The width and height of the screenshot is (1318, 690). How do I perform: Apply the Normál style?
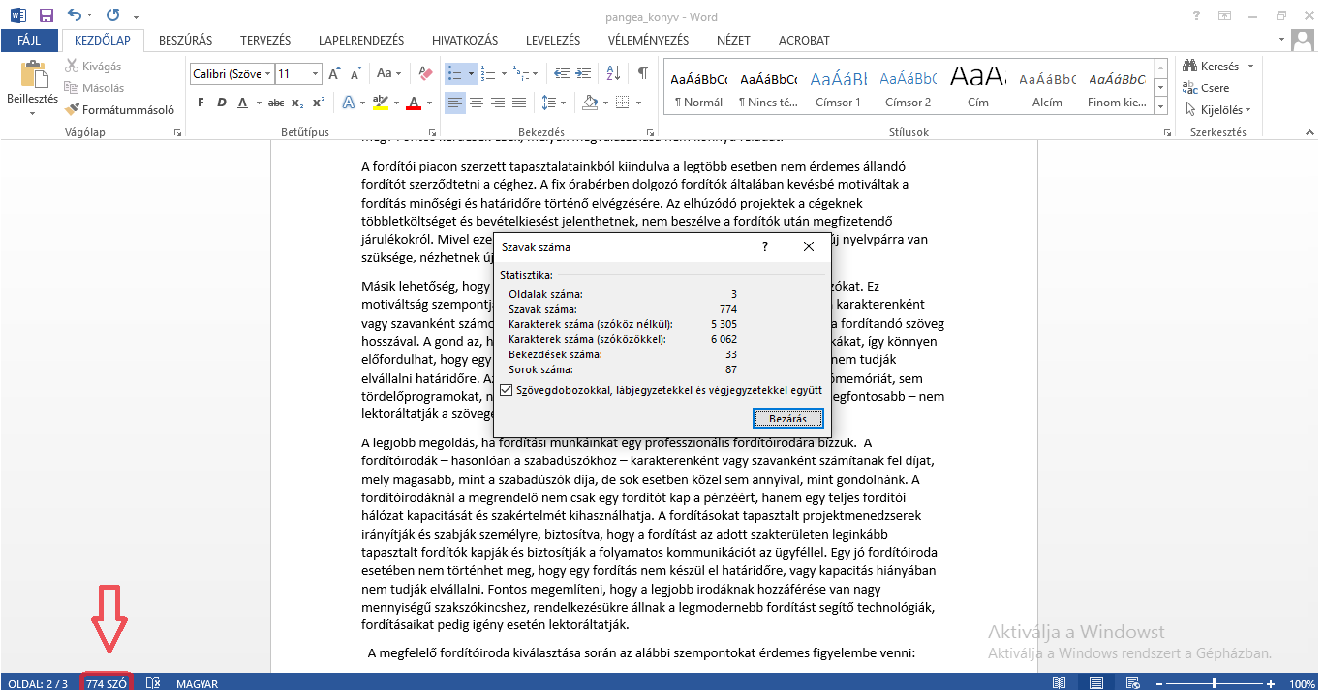tap(698, 87)
